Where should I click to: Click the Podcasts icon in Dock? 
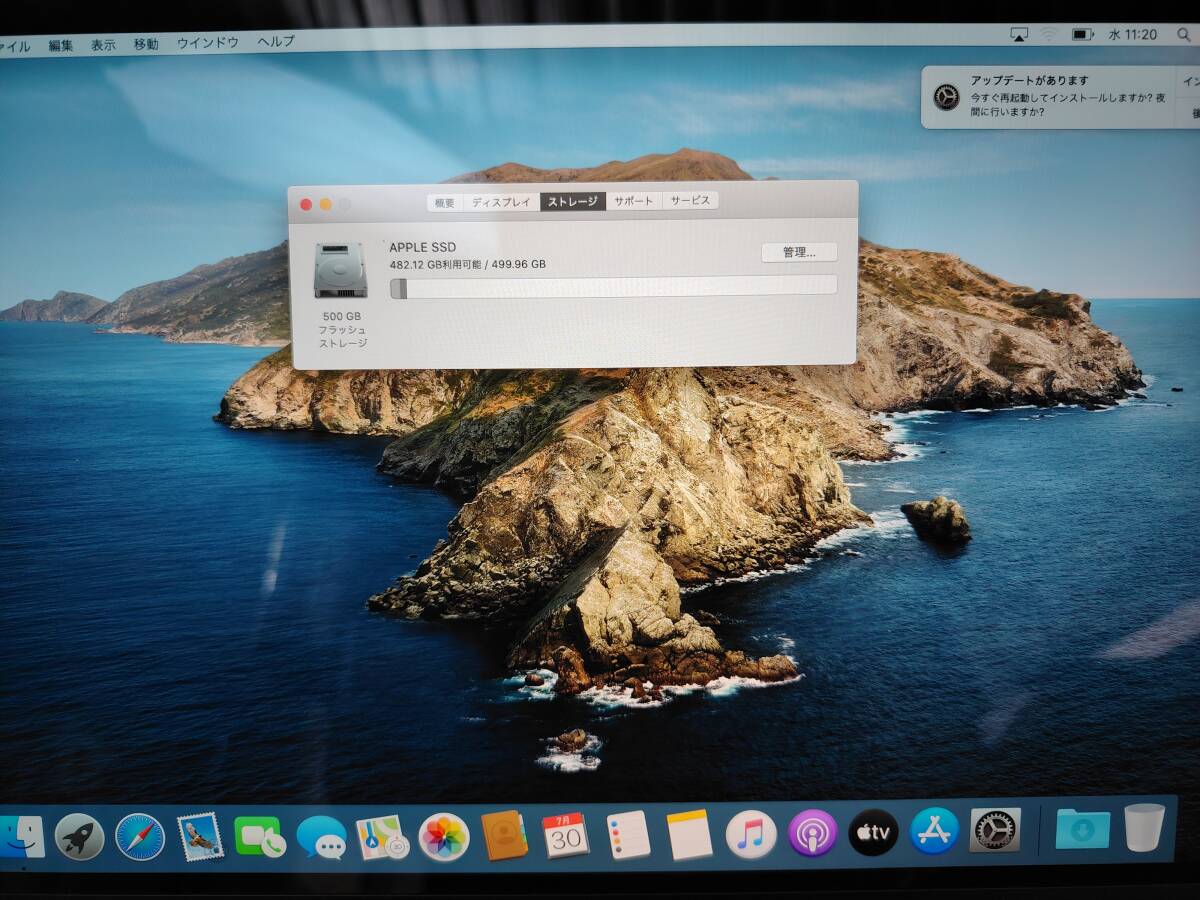[x=812, y=833]
